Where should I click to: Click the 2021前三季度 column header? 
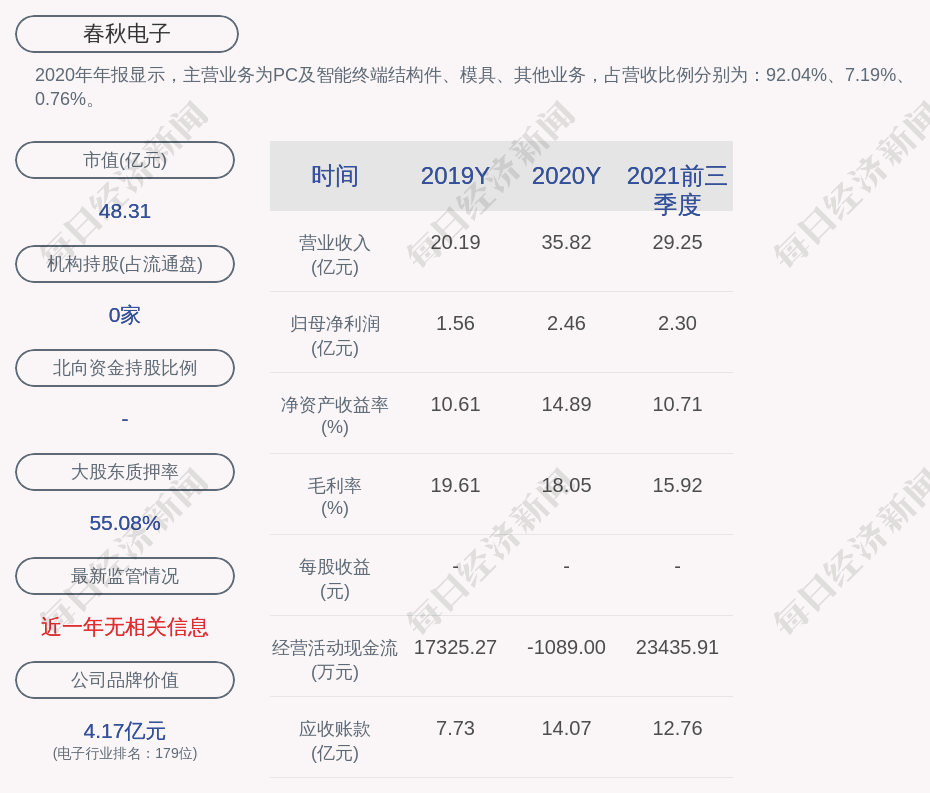(677, 189)
